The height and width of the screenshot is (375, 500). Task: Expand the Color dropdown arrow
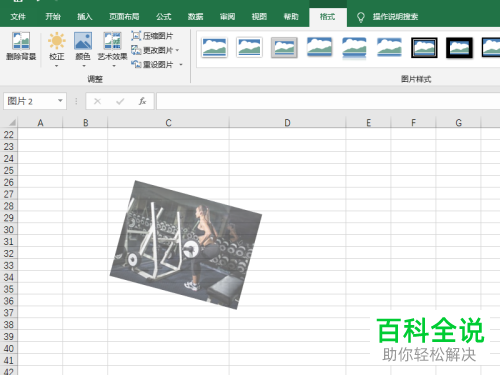(x=83, y=66)
